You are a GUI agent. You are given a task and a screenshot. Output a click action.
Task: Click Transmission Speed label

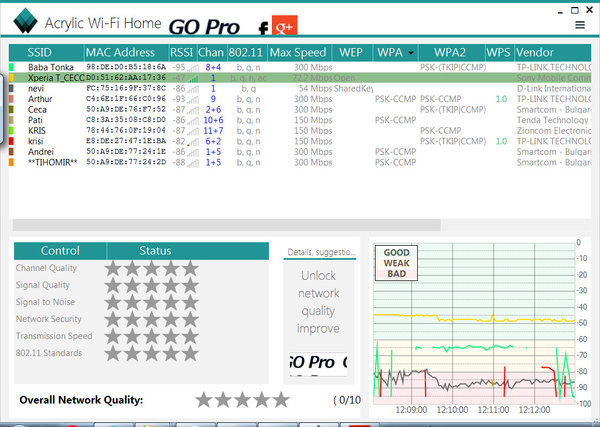(x=54, y=336)
